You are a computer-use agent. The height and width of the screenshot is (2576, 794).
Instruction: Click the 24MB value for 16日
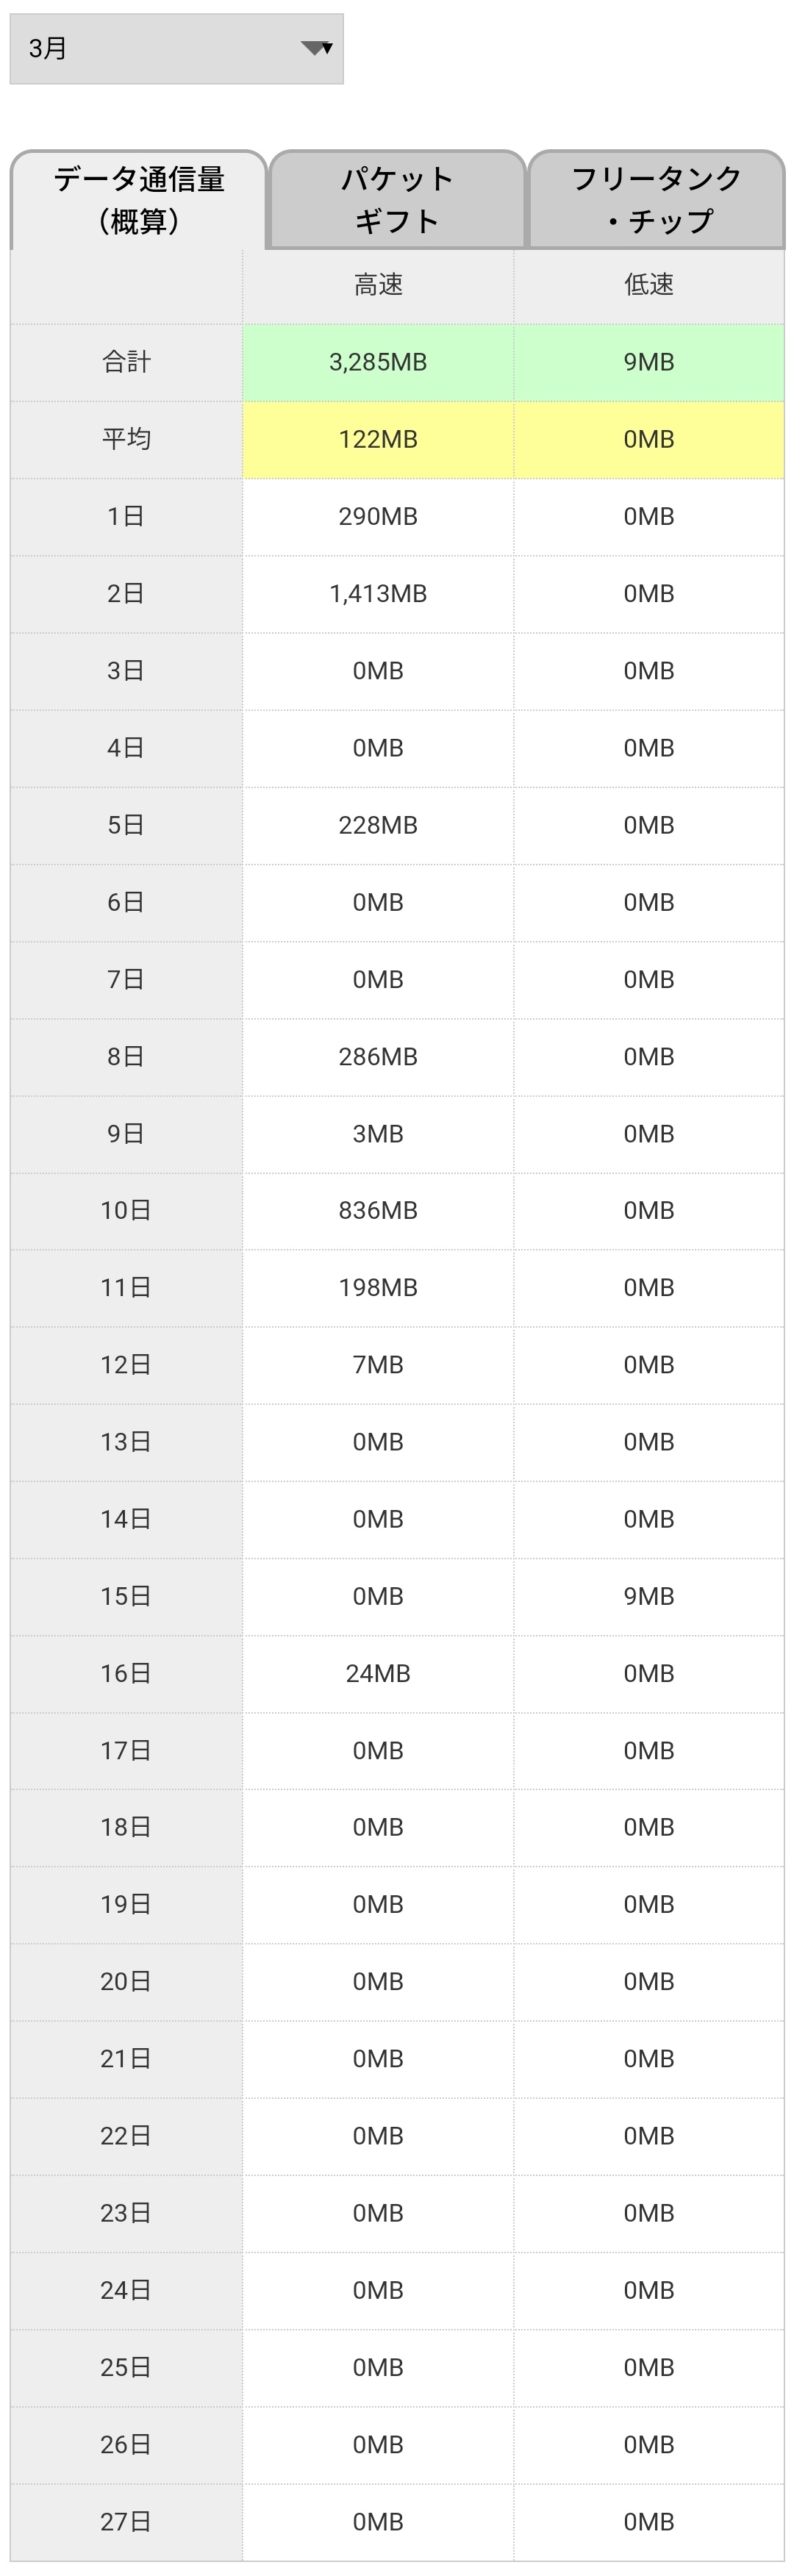pyautogui.click(x=378, y=1673)
